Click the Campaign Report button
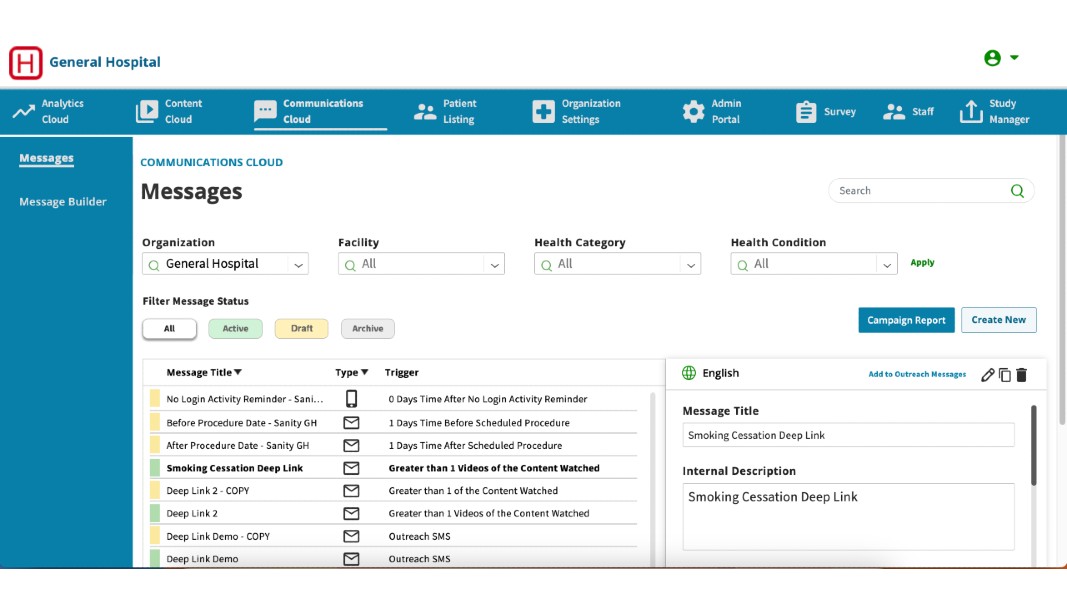The height and width of the screenshot is (600, 1067). click(906, 320)
